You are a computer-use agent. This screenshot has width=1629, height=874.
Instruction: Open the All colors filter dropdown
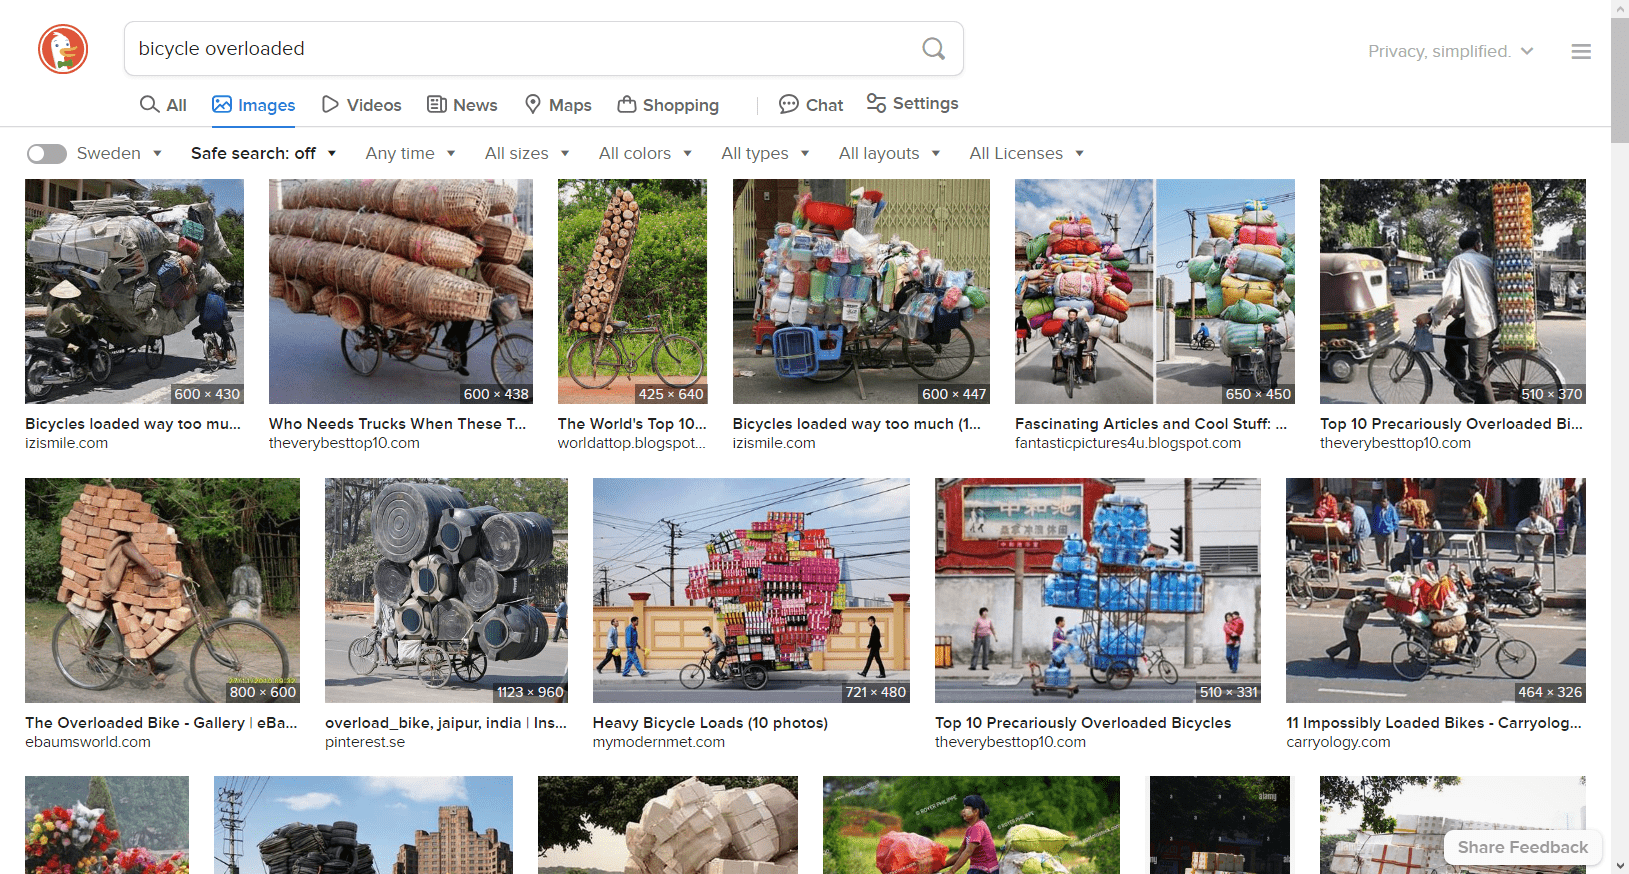coord(645,153)
